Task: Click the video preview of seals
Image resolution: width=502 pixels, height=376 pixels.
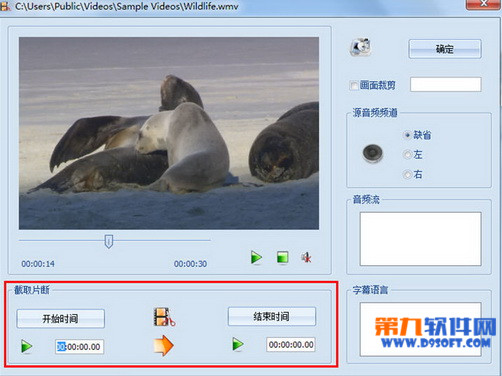Action: coord(169,133)
